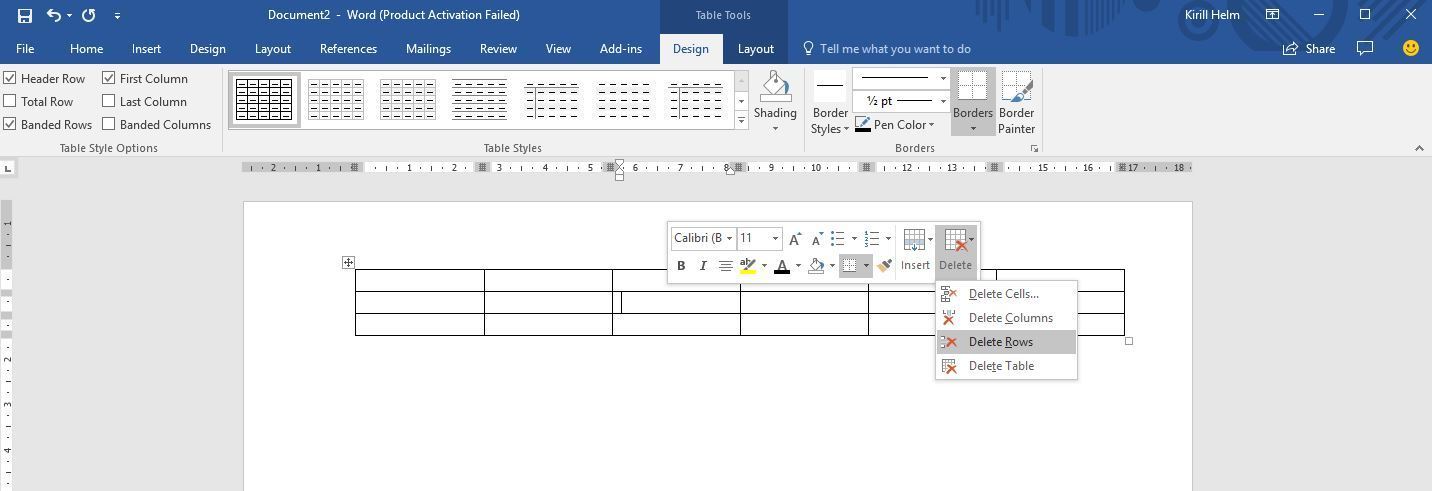Viewport: 1432px width, 491px height.
Task: Enable the Banded Columns option
Action: pyautogui.click(x=109, y=125)
